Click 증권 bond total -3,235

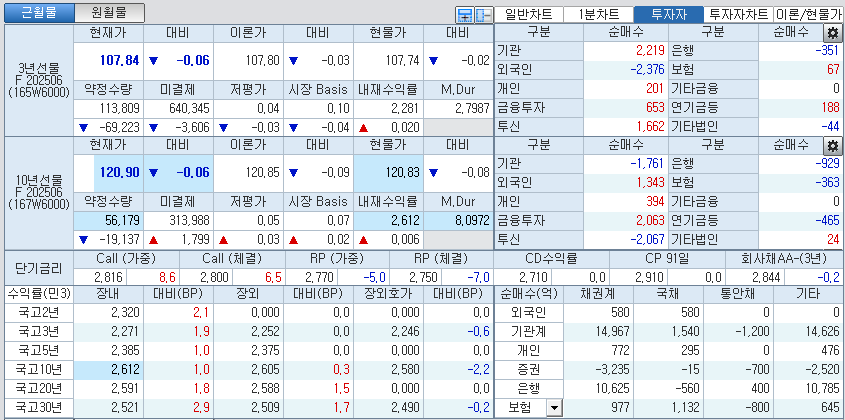pos(611,370)
